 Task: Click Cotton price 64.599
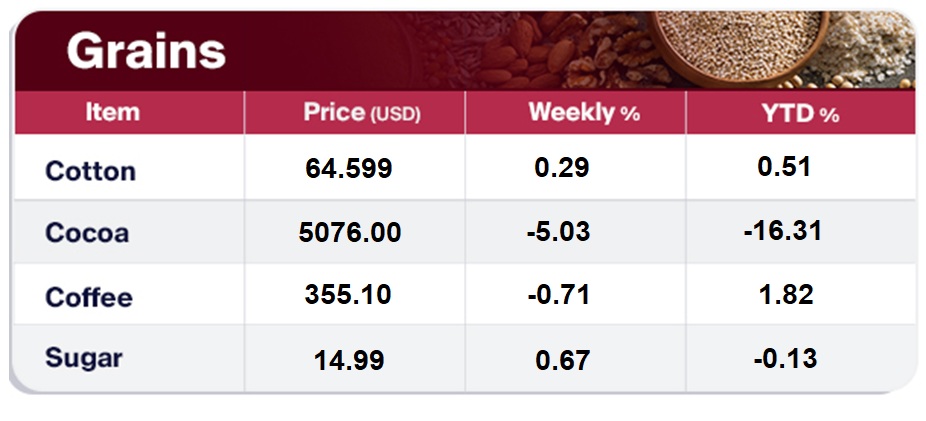pyautogui.click(x=349, y=169)
